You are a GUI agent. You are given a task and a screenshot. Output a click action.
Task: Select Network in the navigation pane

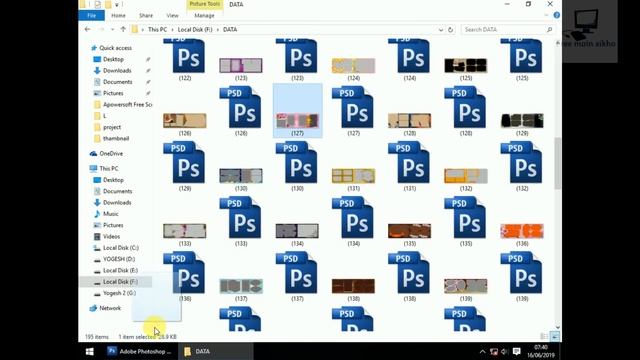[110, 308]
